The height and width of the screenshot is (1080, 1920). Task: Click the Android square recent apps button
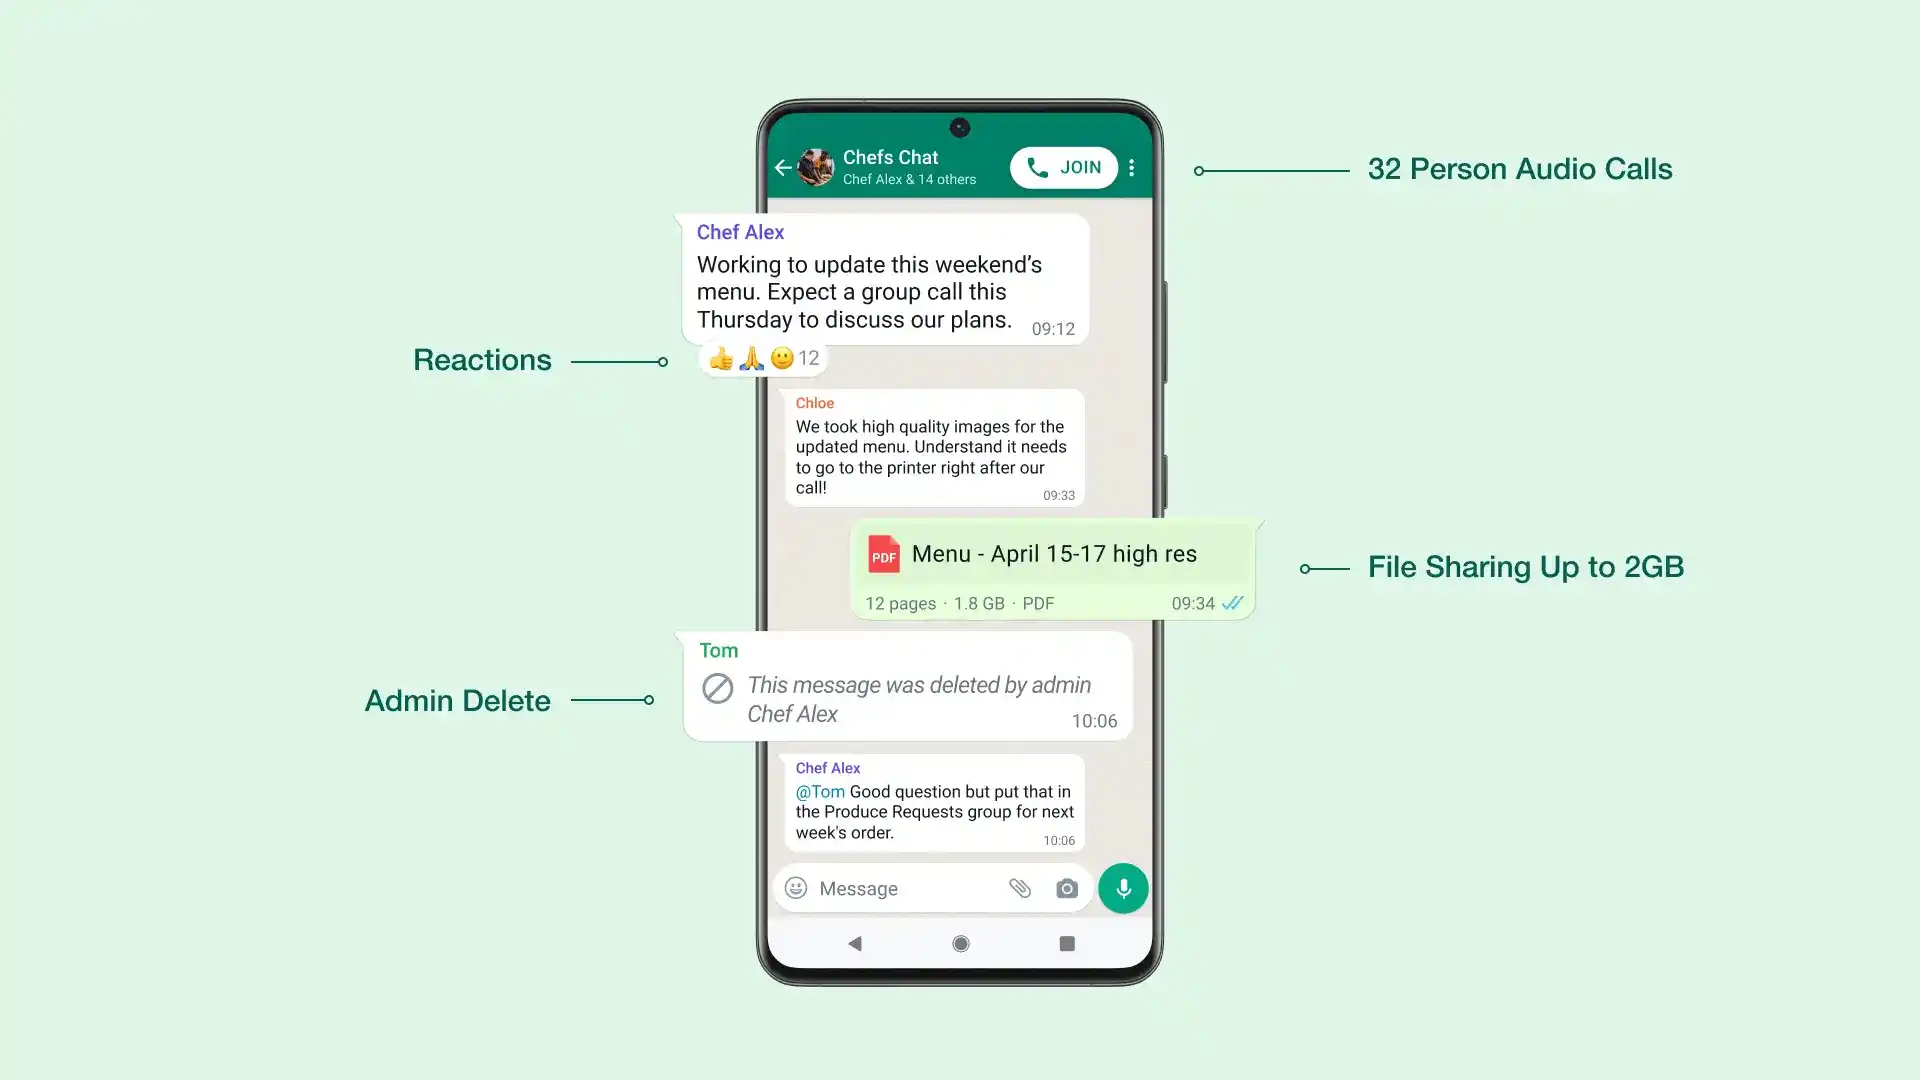click(1065, 943)
